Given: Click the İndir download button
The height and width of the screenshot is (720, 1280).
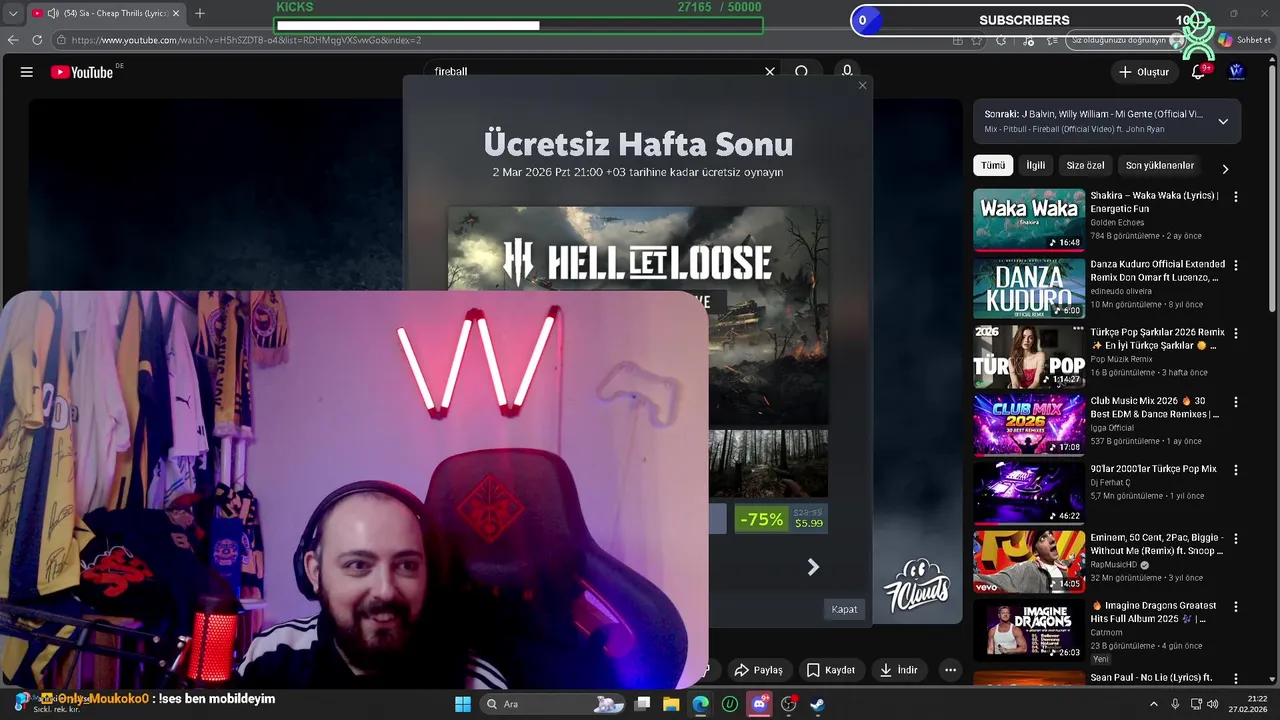Looking at the screenshot, I should (x=899, y=670).
